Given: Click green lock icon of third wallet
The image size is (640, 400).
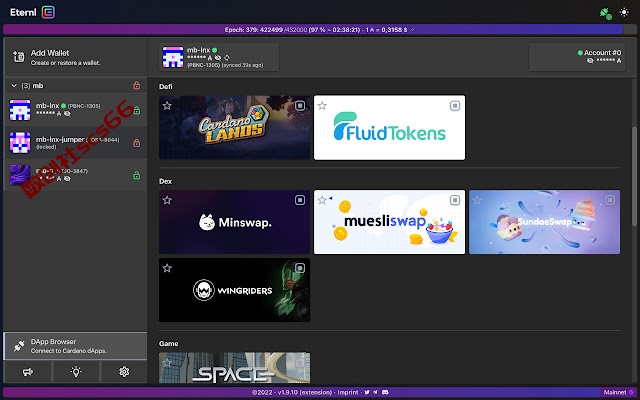Looking at the screenshot, I should coord(137,176).
